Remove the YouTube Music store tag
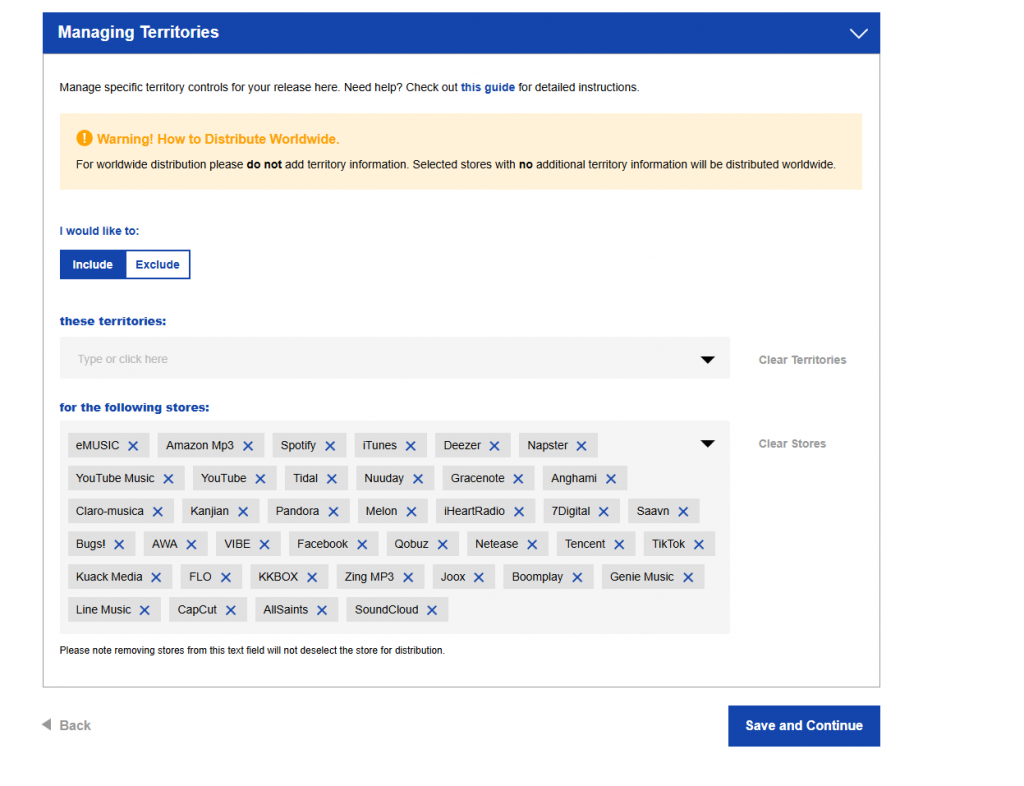 tap(169, 479)
